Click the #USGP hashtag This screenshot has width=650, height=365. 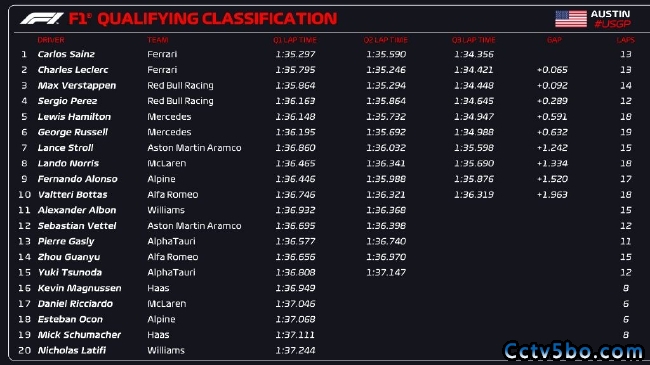tap(612, 24)
